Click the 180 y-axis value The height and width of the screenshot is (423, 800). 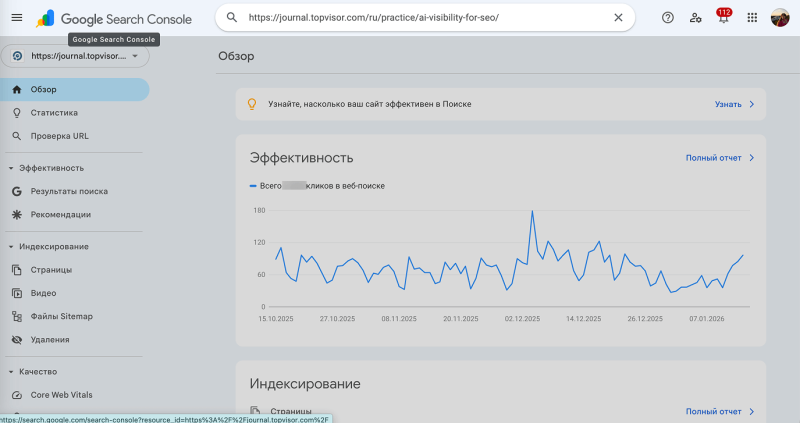coord(259,210)
